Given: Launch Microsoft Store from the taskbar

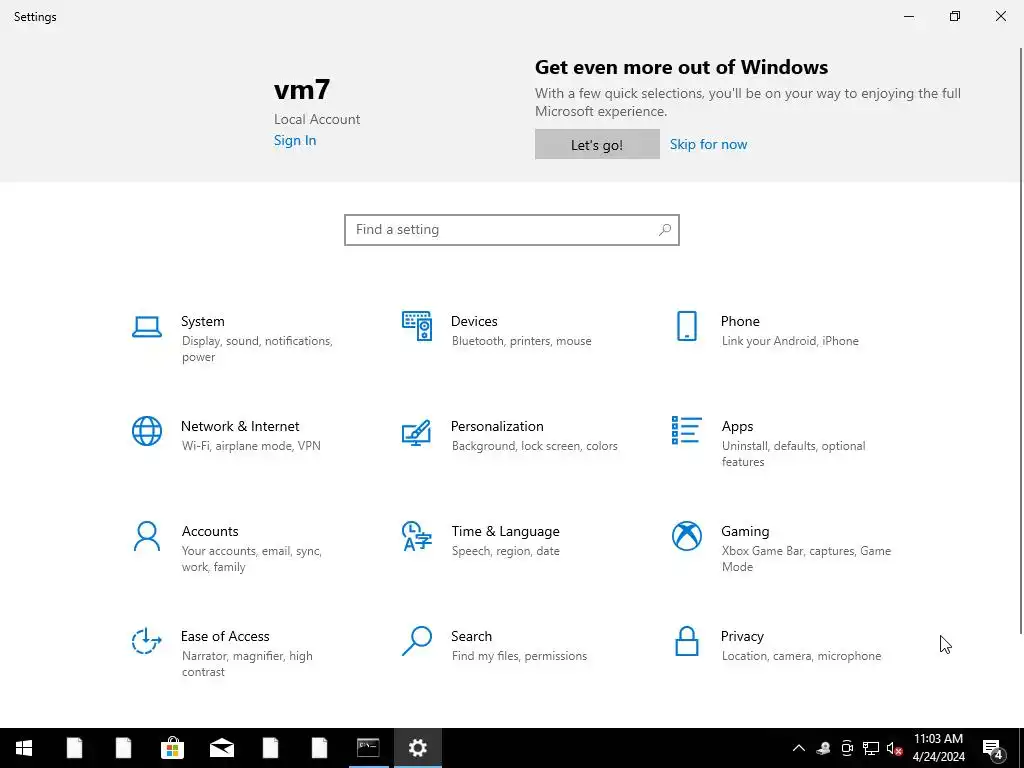Looking at the screenshot, I should [172, 748].
